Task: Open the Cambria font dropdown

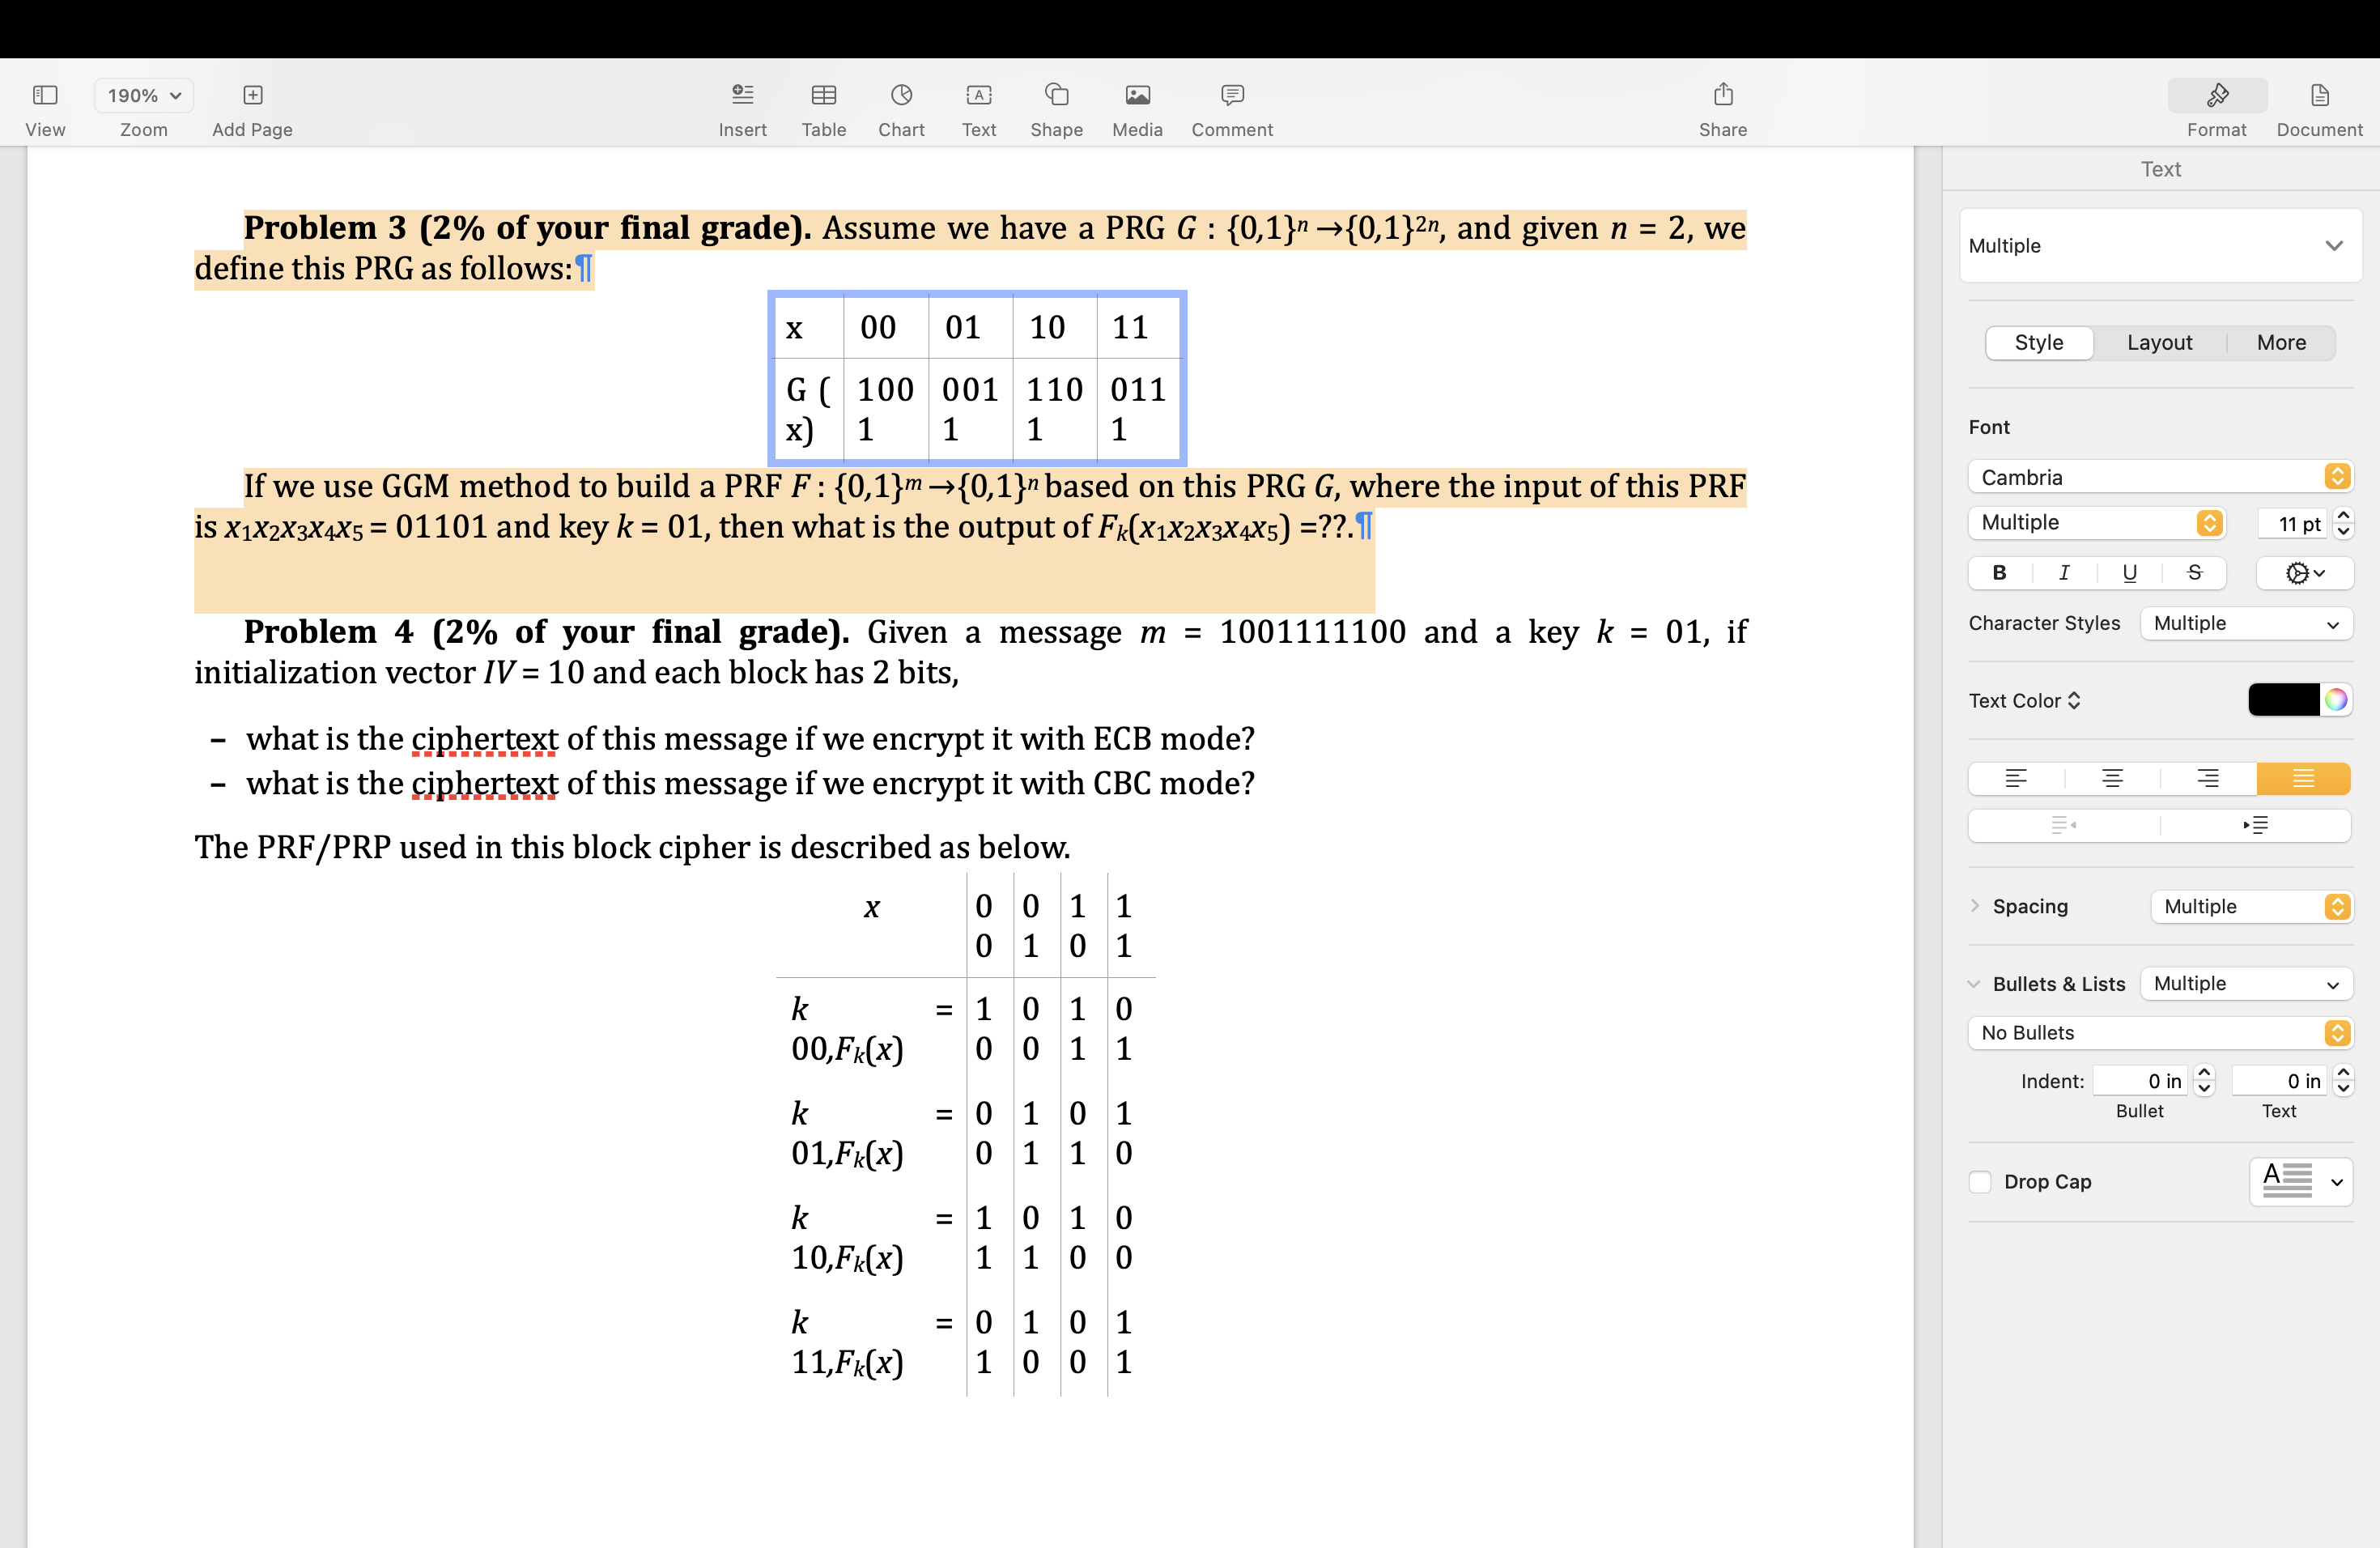Action: [x=2159, y=477]
